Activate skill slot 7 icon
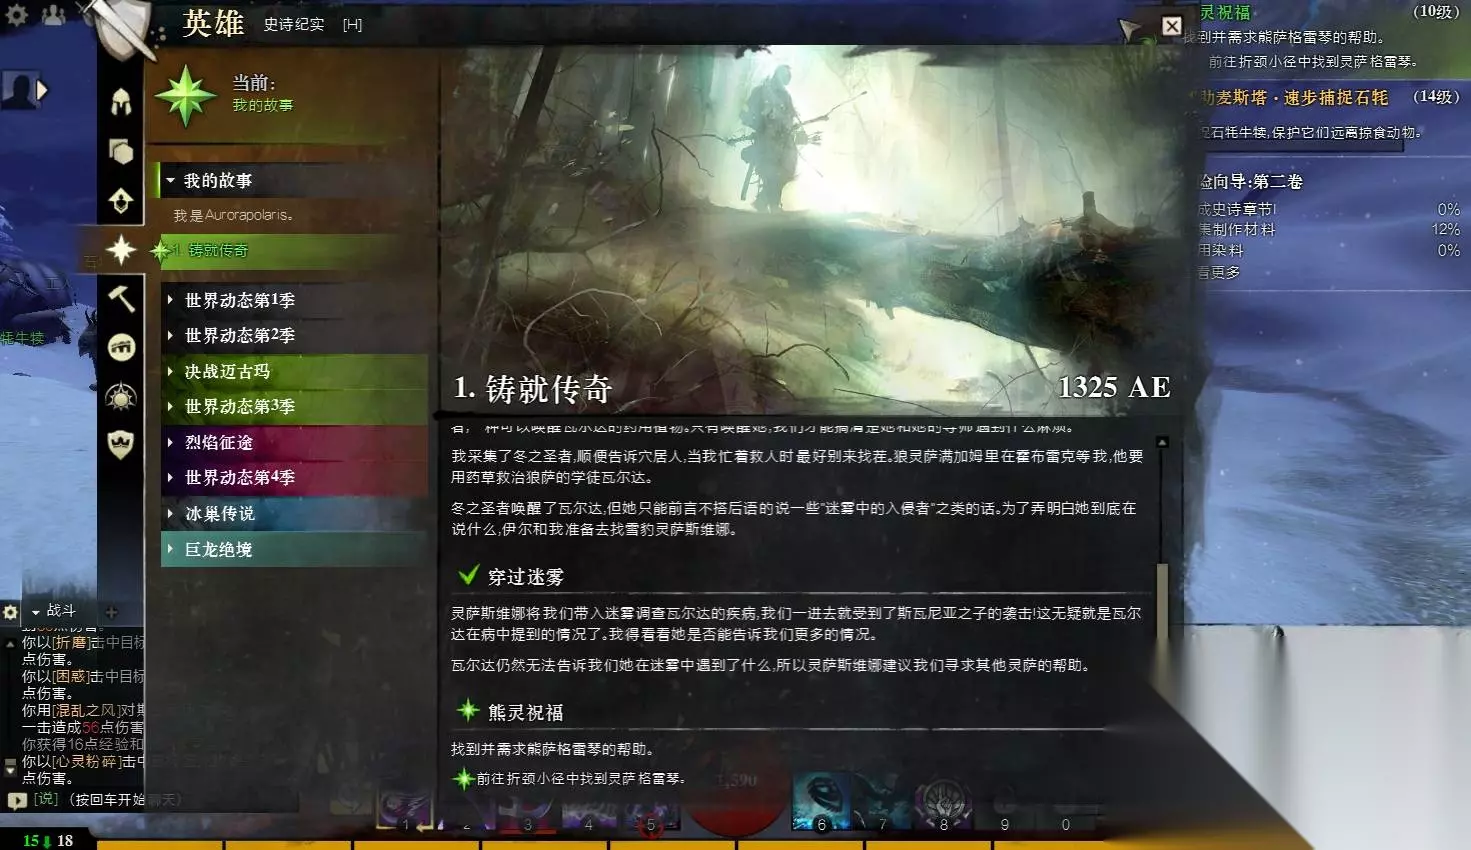 (882, 803)
